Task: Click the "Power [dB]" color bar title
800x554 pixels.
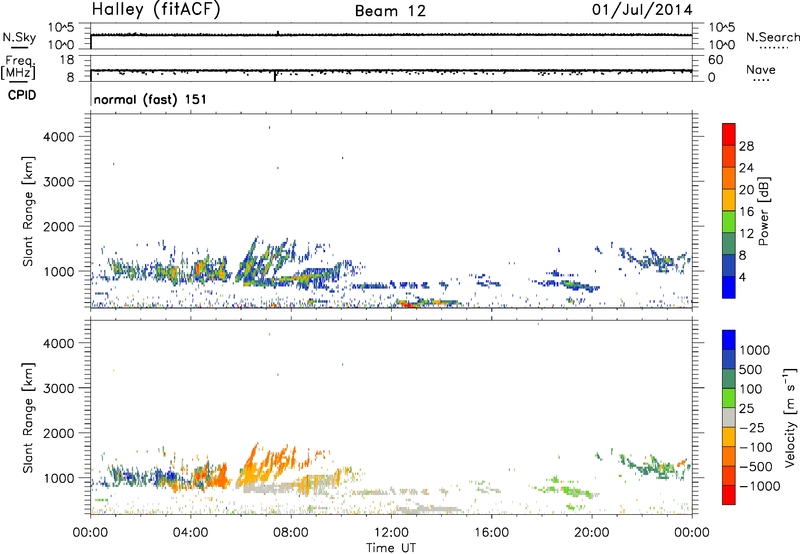Action: tap(764, 211)
